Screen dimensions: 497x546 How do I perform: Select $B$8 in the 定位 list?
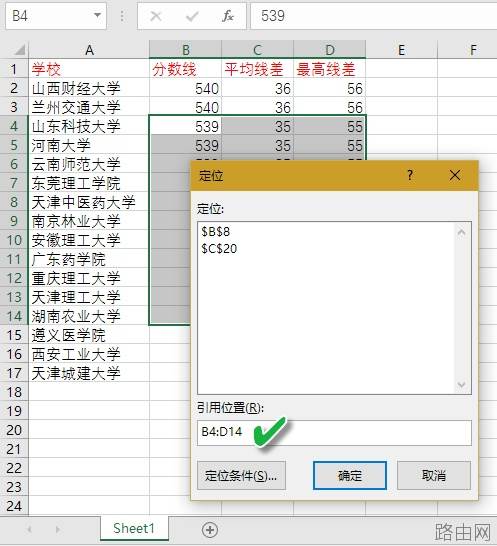click(x=216, y=232)
